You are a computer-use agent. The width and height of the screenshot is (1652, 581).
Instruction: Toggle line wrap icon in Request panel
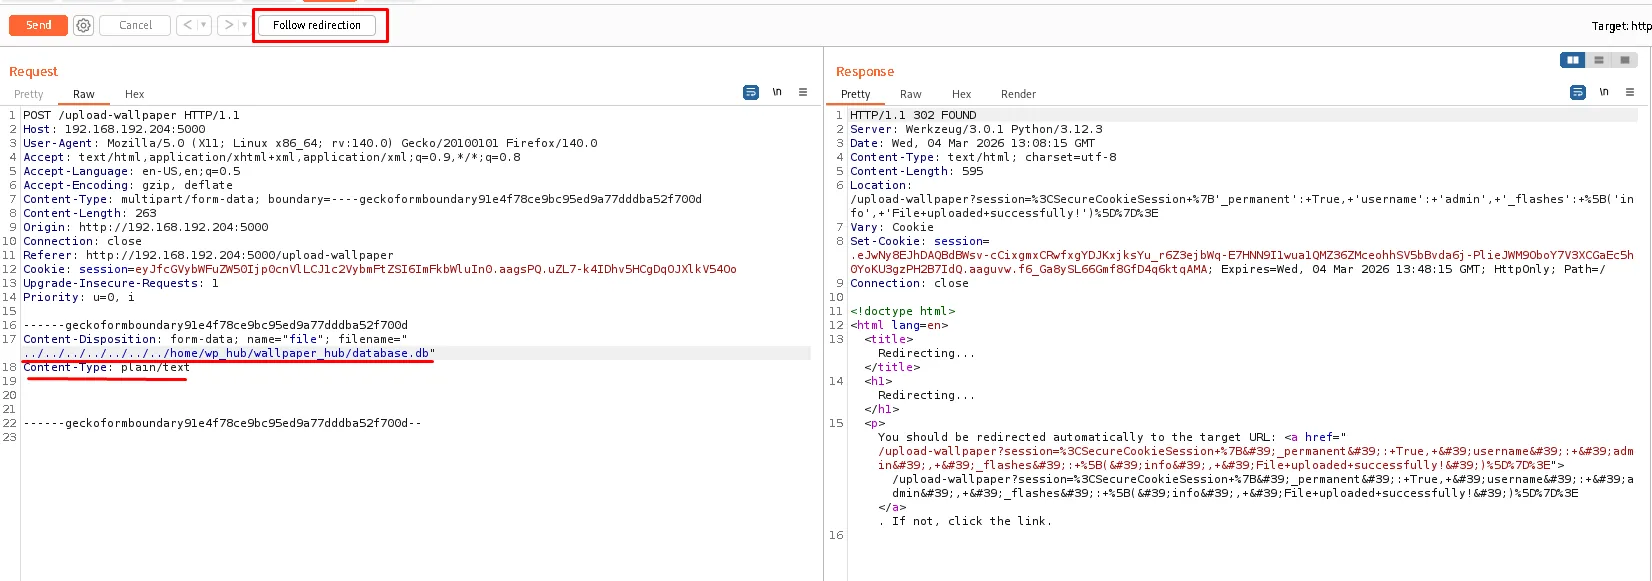[751, 92]
